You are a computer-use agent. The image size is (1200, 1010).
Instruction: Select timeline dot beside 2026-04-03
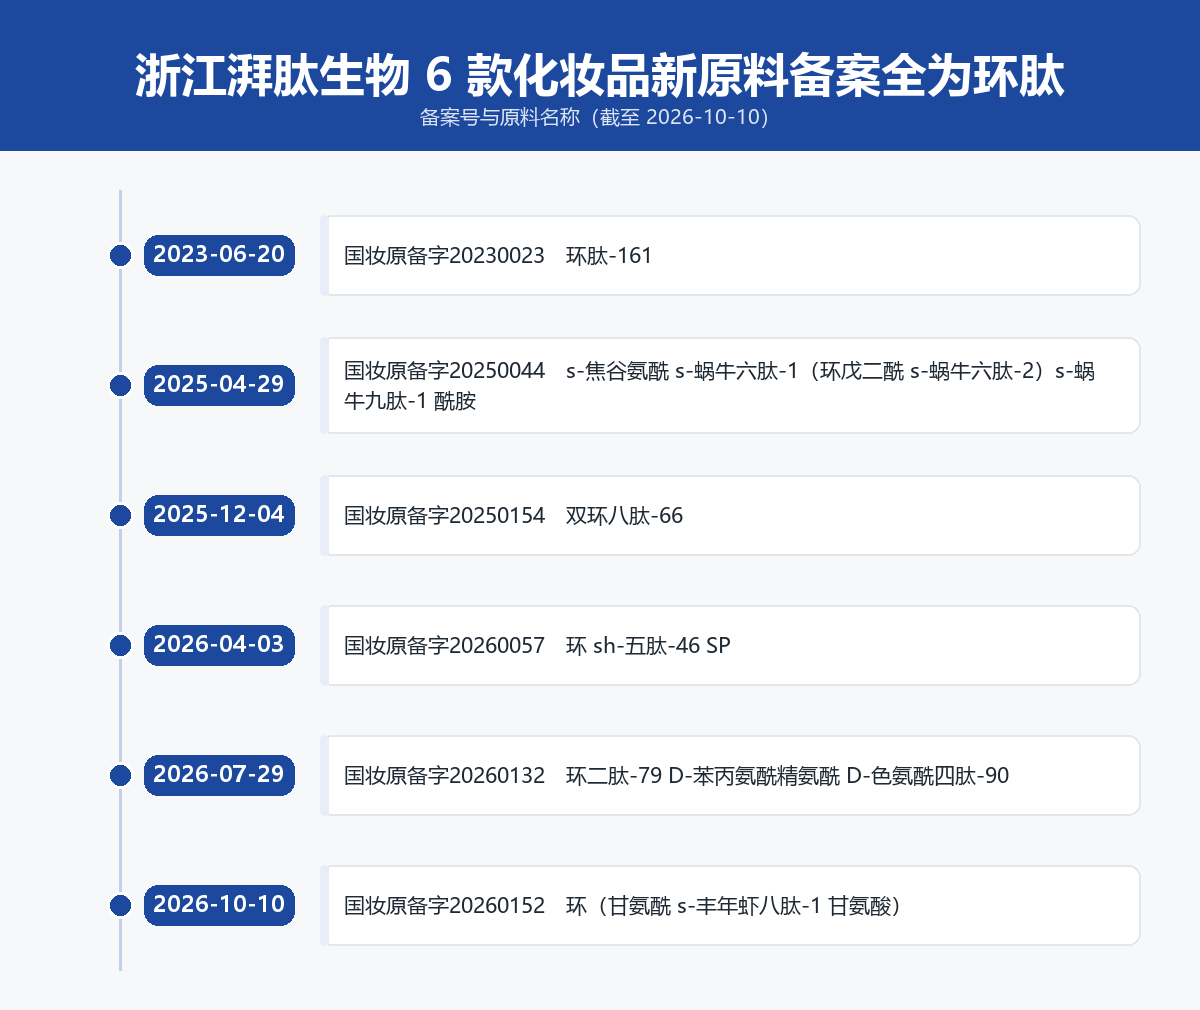click(120, 645)
